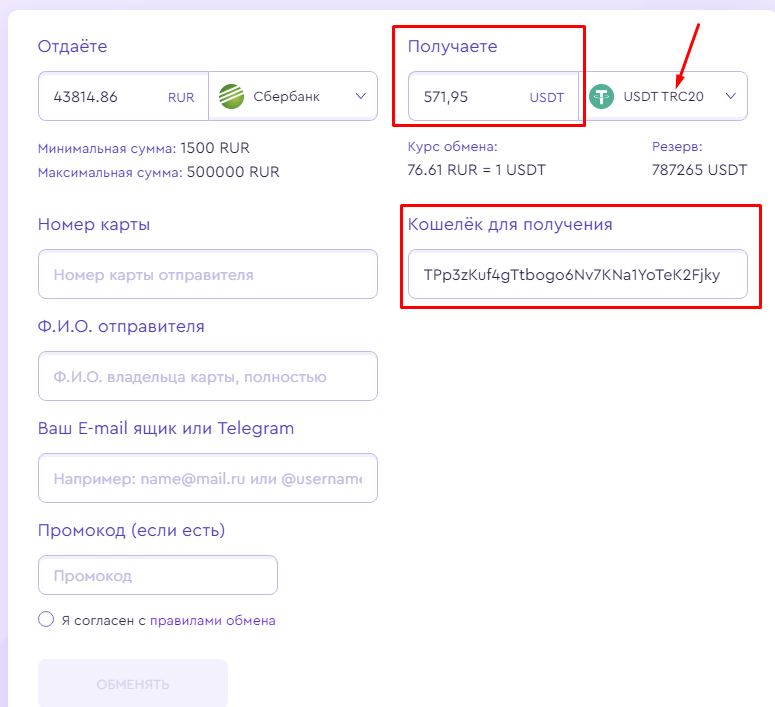Expand the Сбербанк dropdown chevron
The height and width of the screenshot is (707, 775).
click(x=361, y=97)
